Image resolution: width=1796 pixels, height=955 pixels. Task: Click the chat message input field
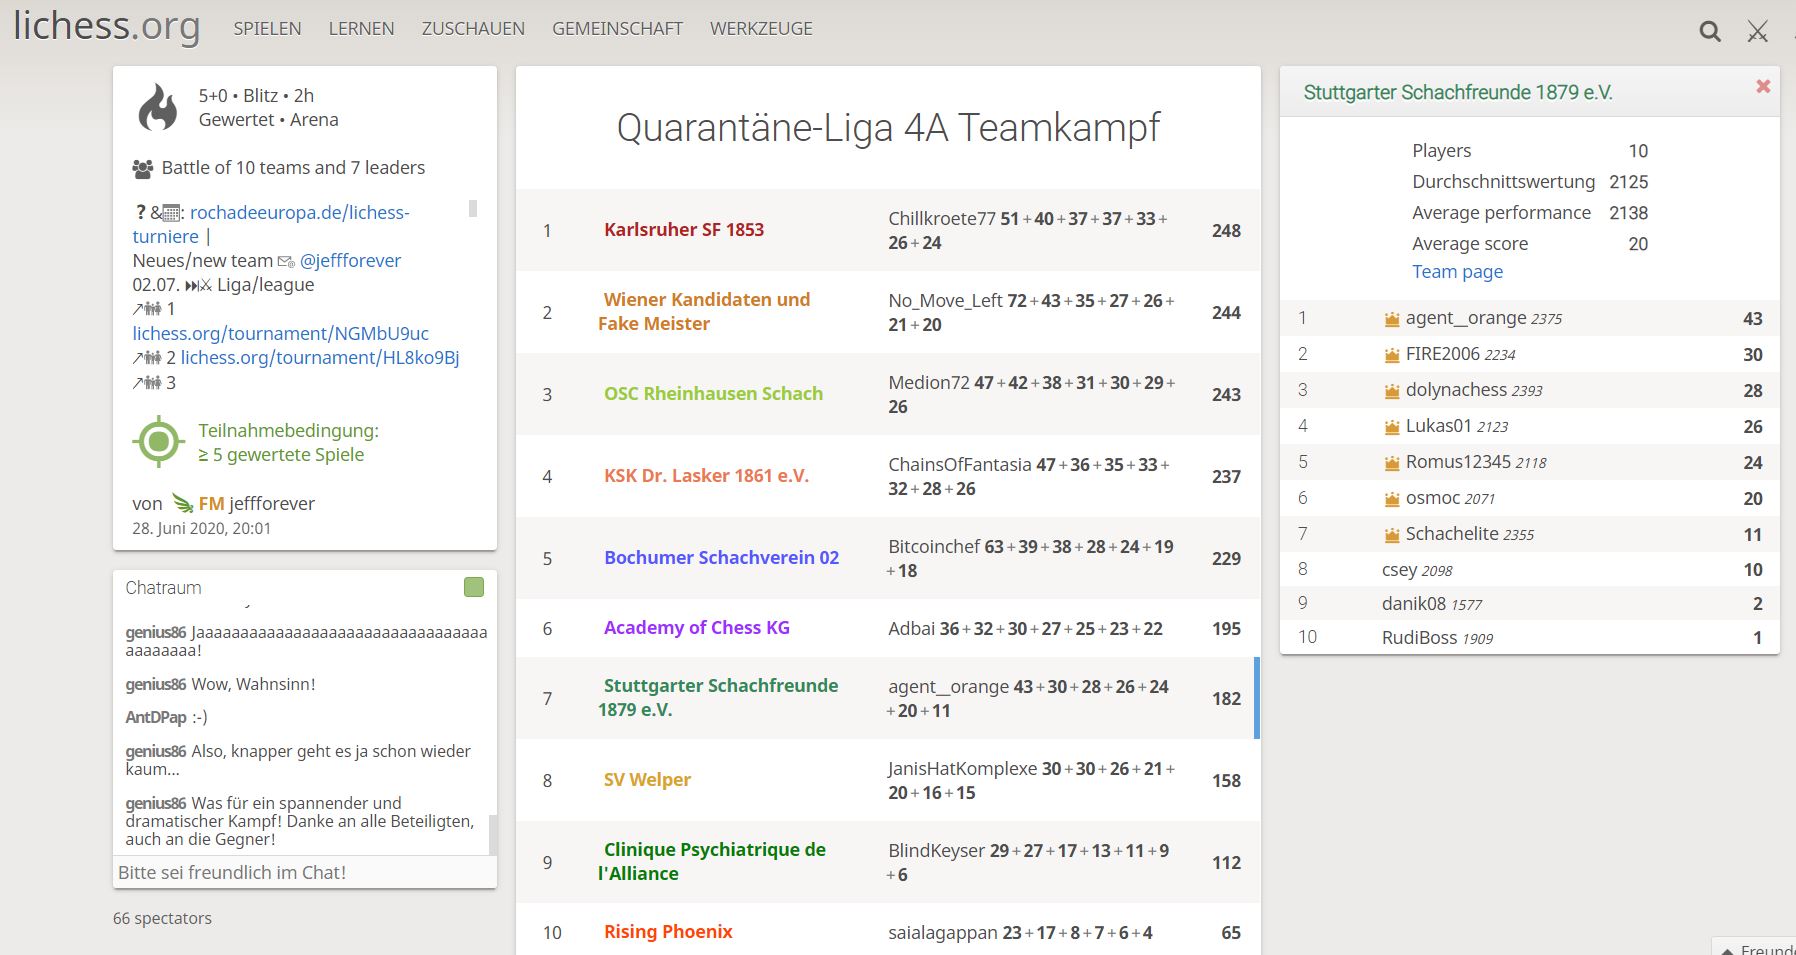(305, 872)
